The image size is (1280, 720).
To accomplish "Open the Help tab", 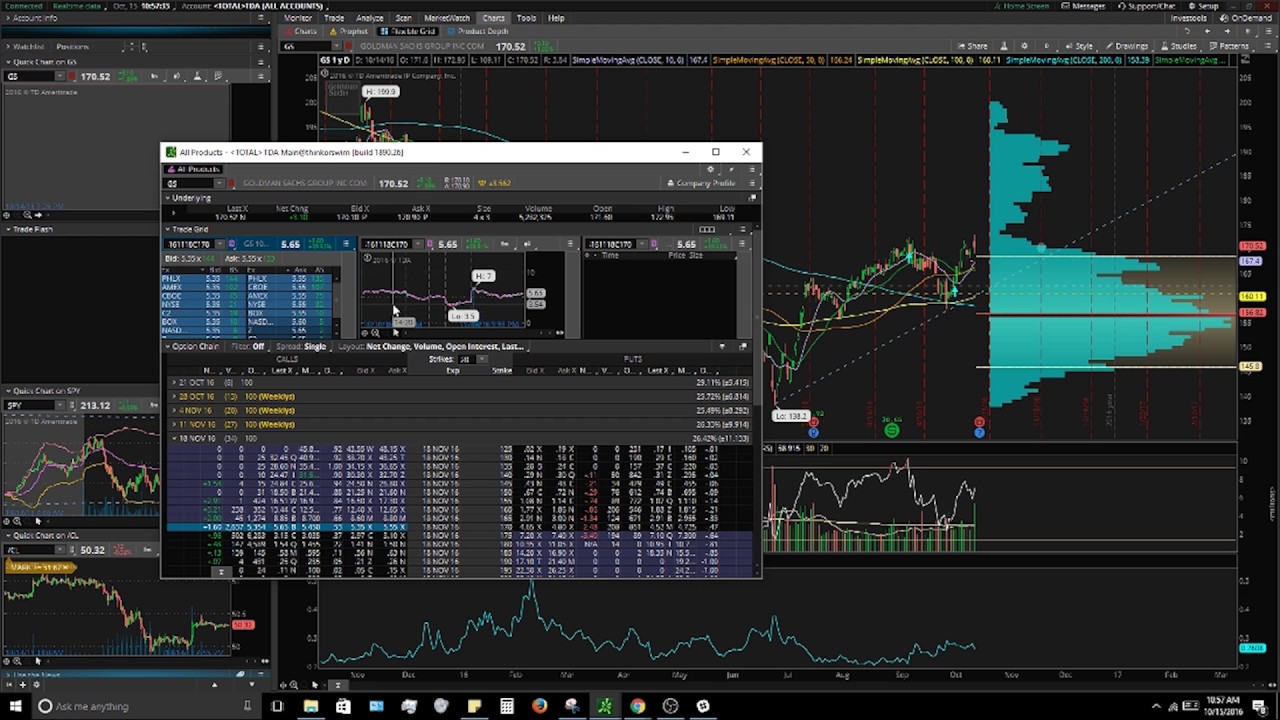I will pyautogui.click(x=556, y=18).
